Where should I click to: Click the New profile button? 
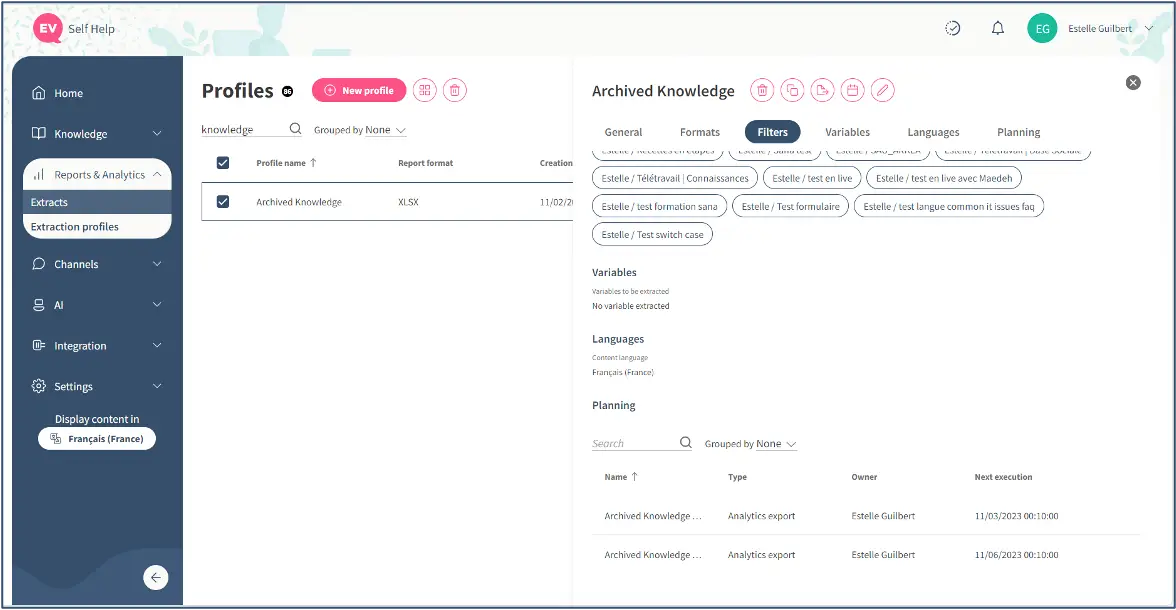pos(359,91)
